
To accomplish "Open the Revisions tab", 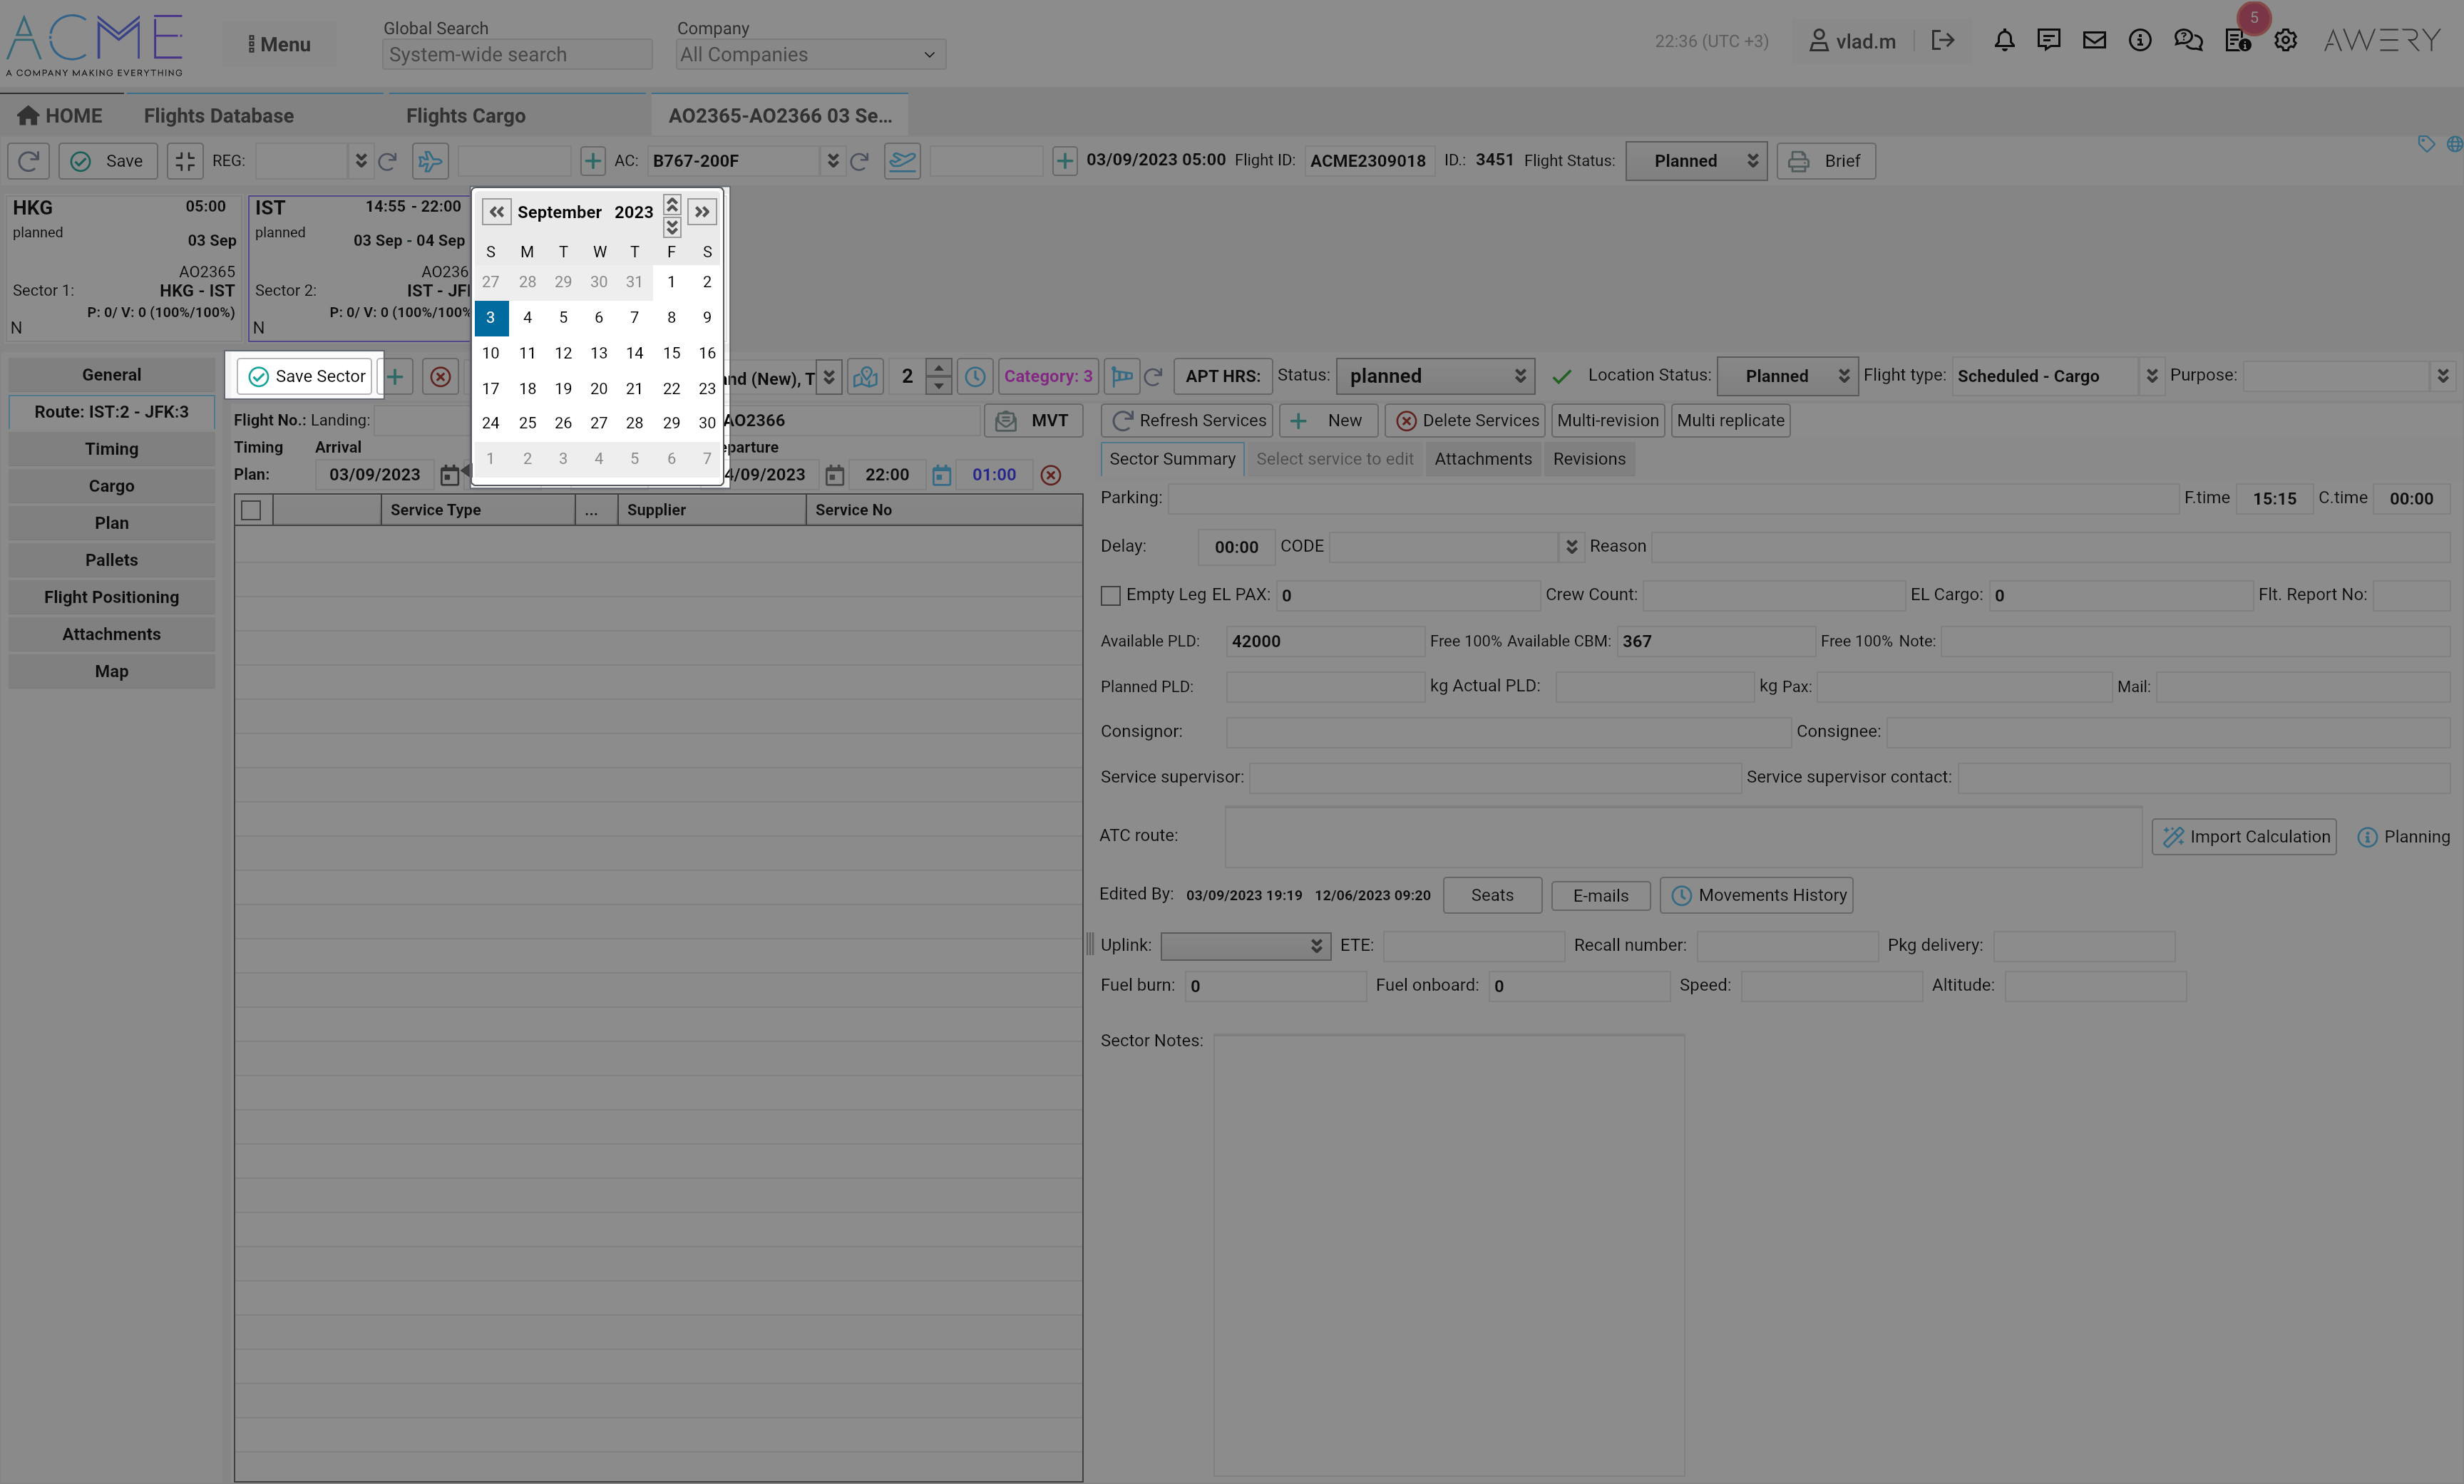I will pyautogui.click(x=1588, y=459).
